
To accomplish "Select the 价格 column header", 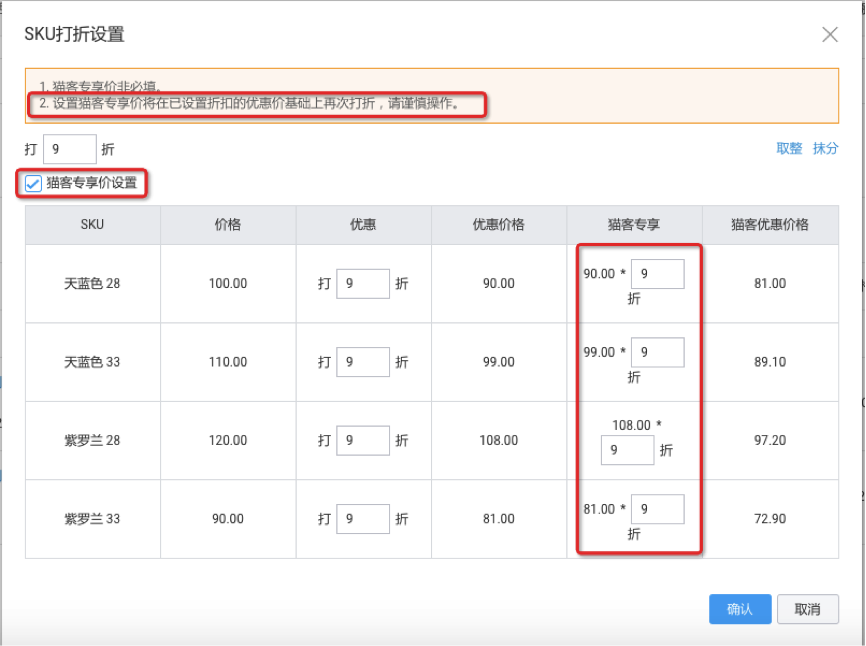I will tap(228, 224).
